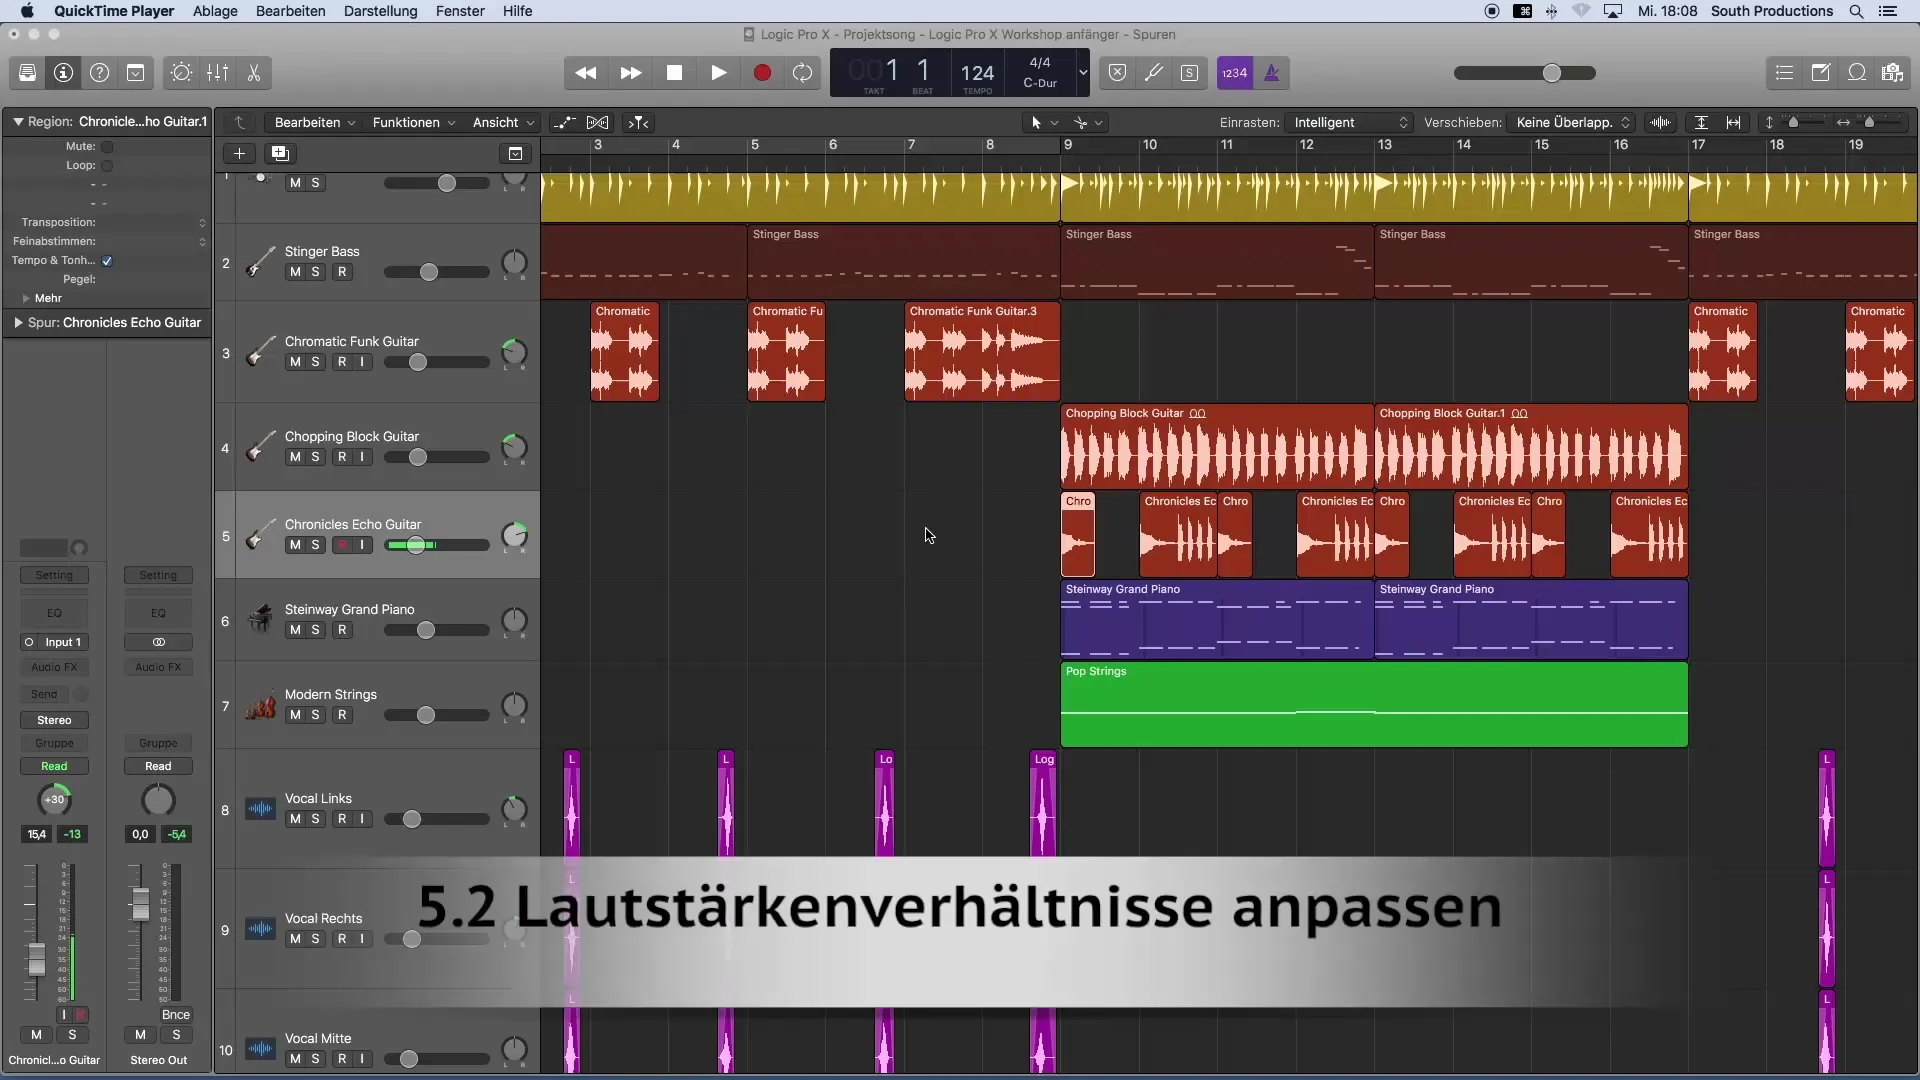
Task: Open the Bearbeiten dropdown in tracks area
Action: 315,122
